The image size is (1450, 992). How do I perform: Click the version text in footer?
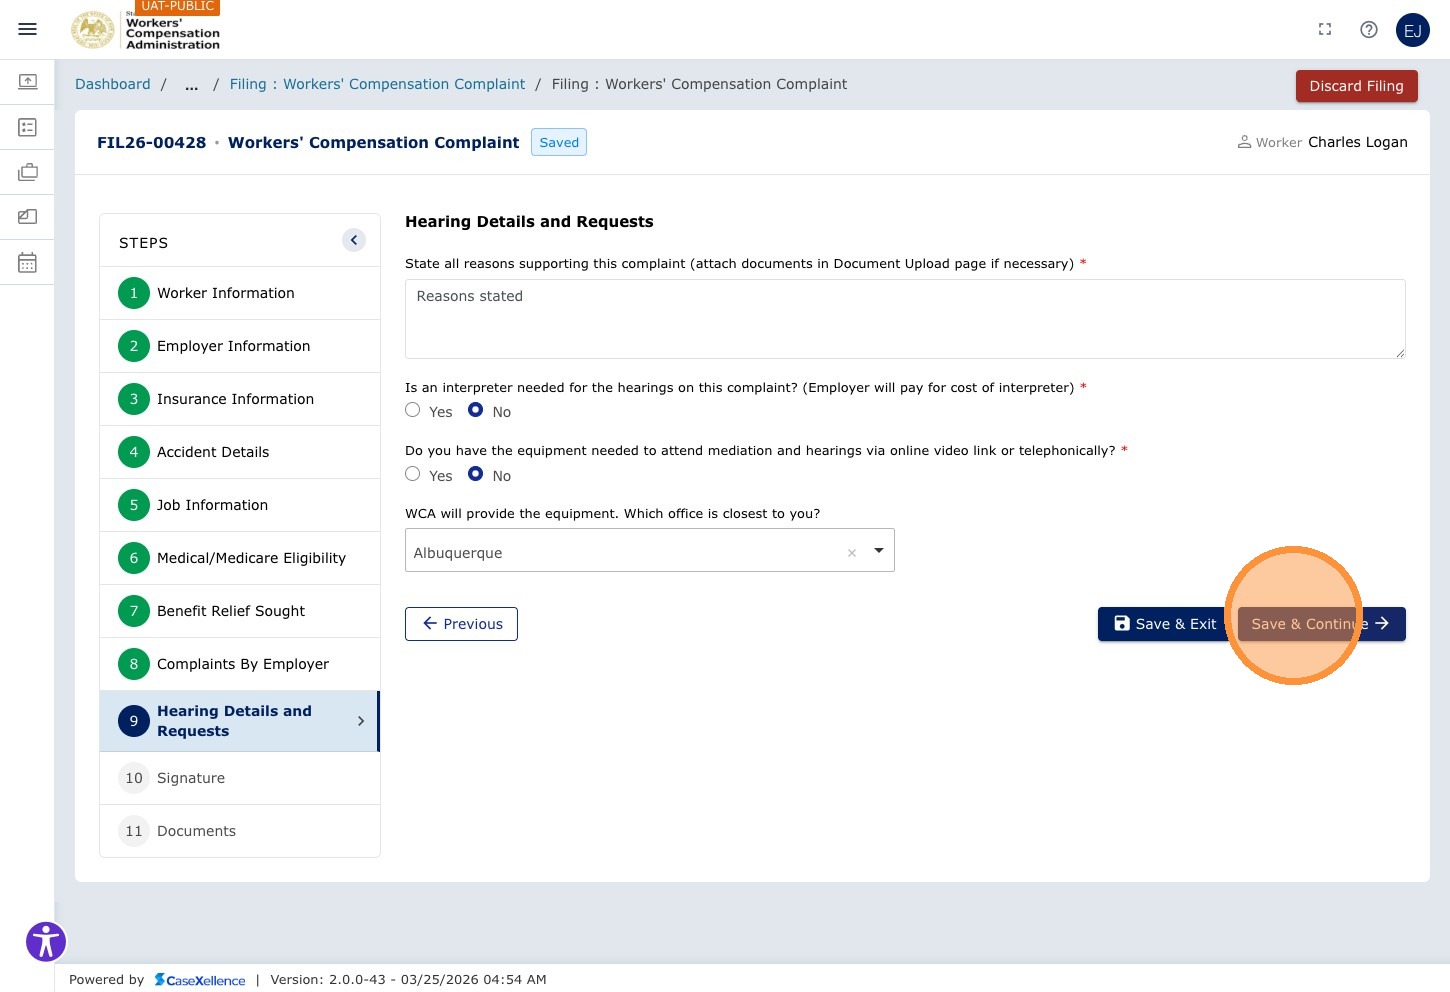click(x=408, y=980)
